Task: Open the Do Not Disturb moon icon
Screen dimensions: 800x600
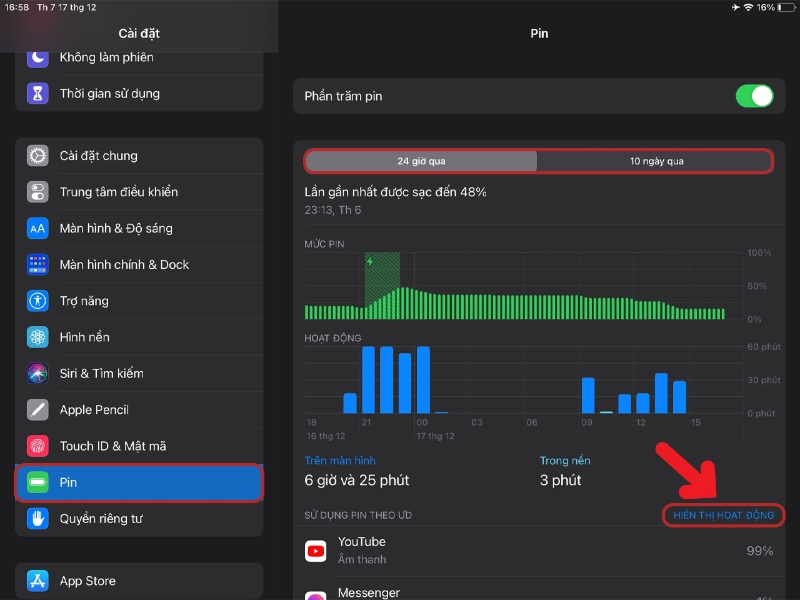Action: point(38,58)
